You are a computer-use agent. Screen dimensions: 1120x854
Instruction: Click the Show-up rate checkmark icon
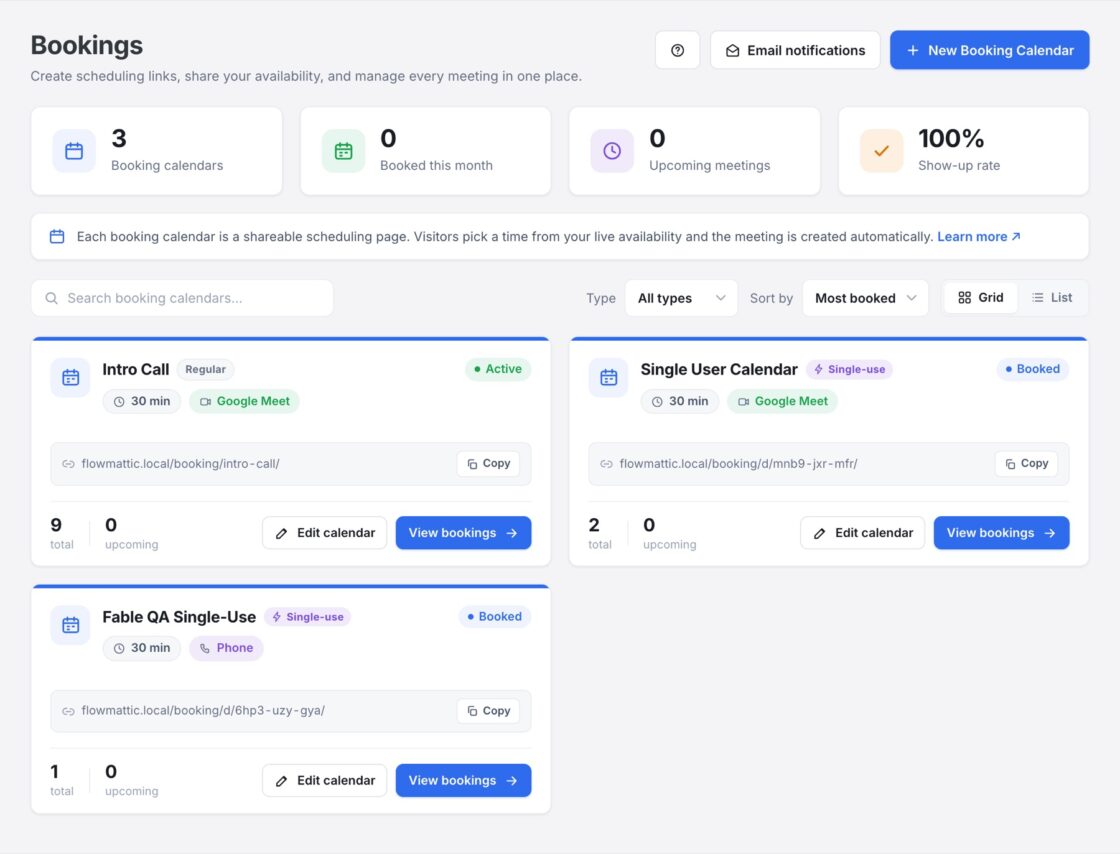[x=881, y=151]
